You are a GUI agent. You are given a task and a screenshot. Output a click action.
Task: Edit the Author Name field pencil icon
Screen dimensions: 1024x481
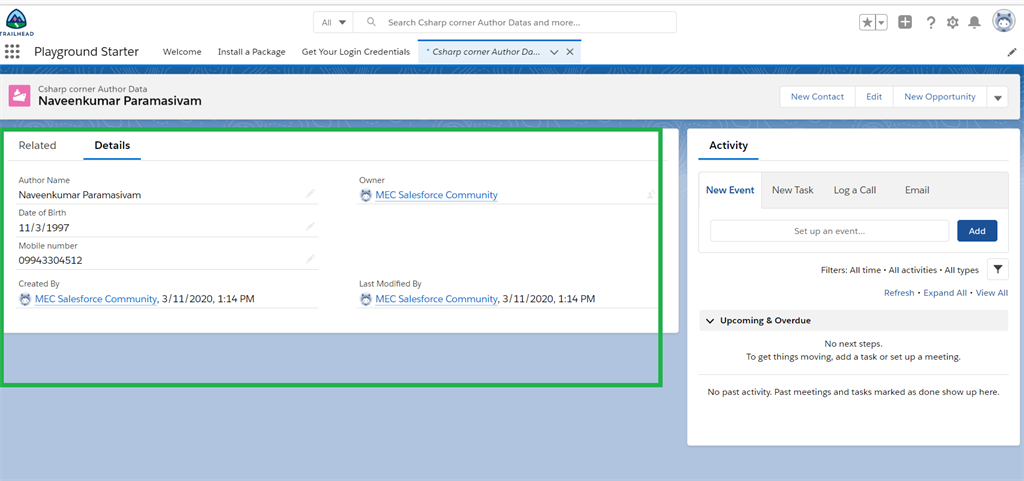pyautogui.click(x=310, y=194)
